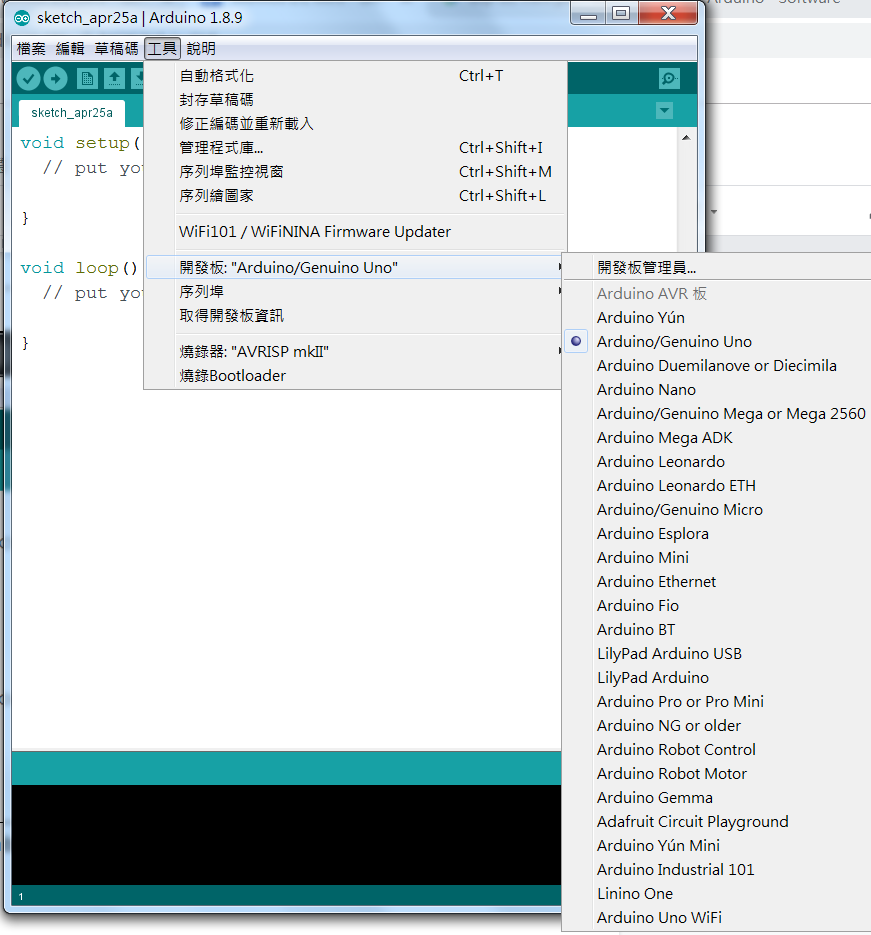Open 序列埠監控視窗 menu entry
Screen dimensions: 871x935
coord(354,172)
